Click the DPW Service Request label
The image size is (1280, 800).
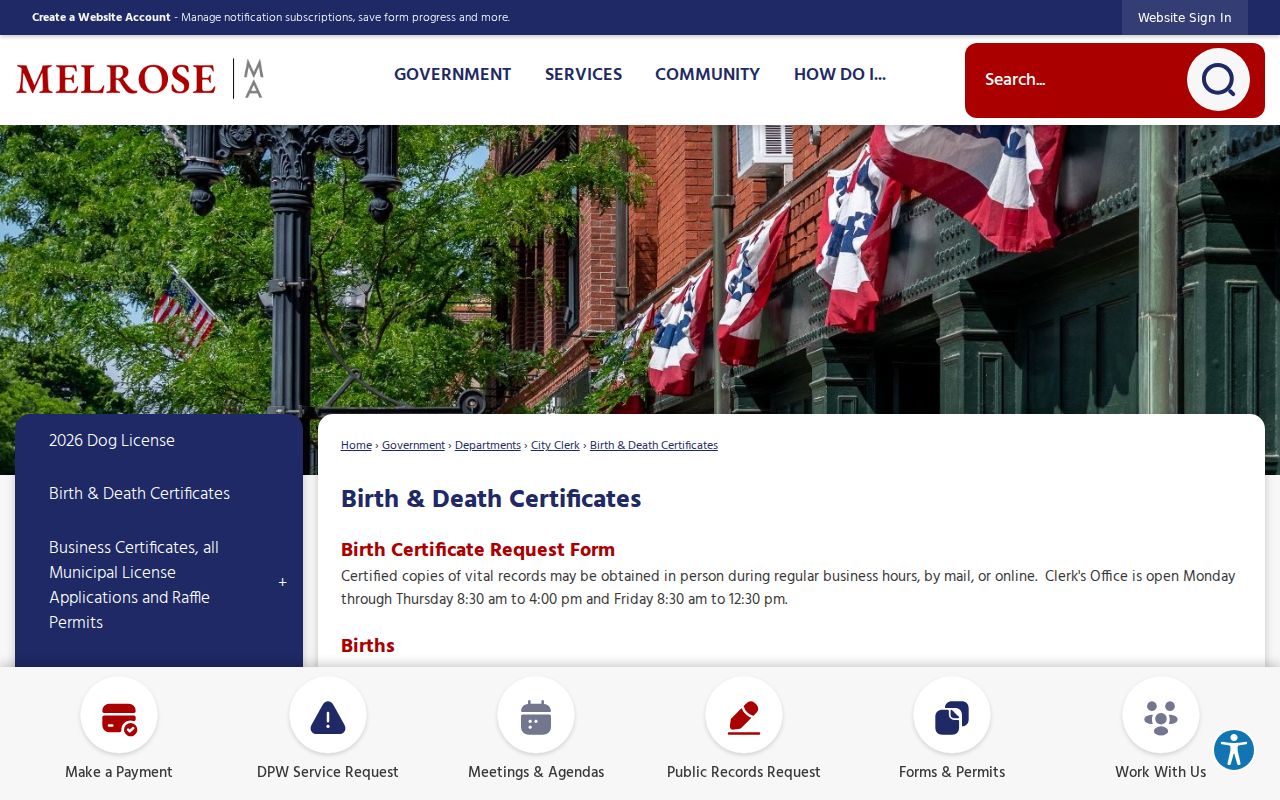pos(328,772)
